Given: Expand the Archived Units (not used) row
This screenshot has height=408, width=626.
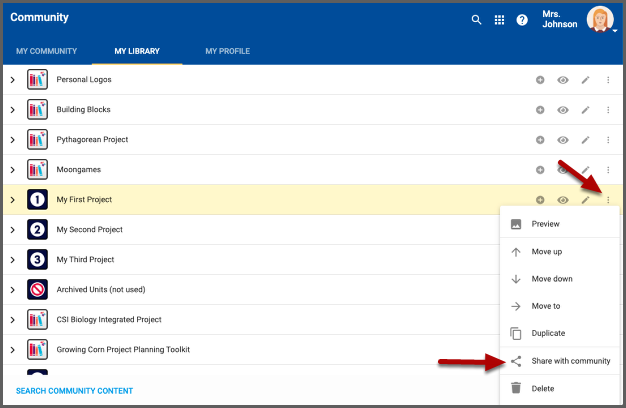Looking at the screenshot, I should [x=12, y=290].
